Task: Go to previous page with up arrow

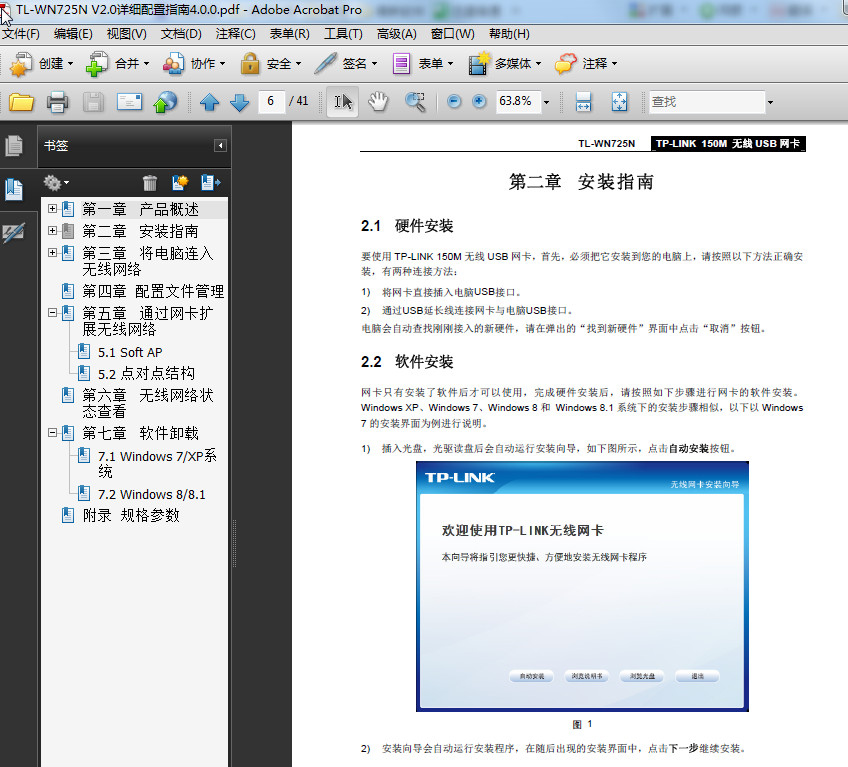Action: point(209,102)
